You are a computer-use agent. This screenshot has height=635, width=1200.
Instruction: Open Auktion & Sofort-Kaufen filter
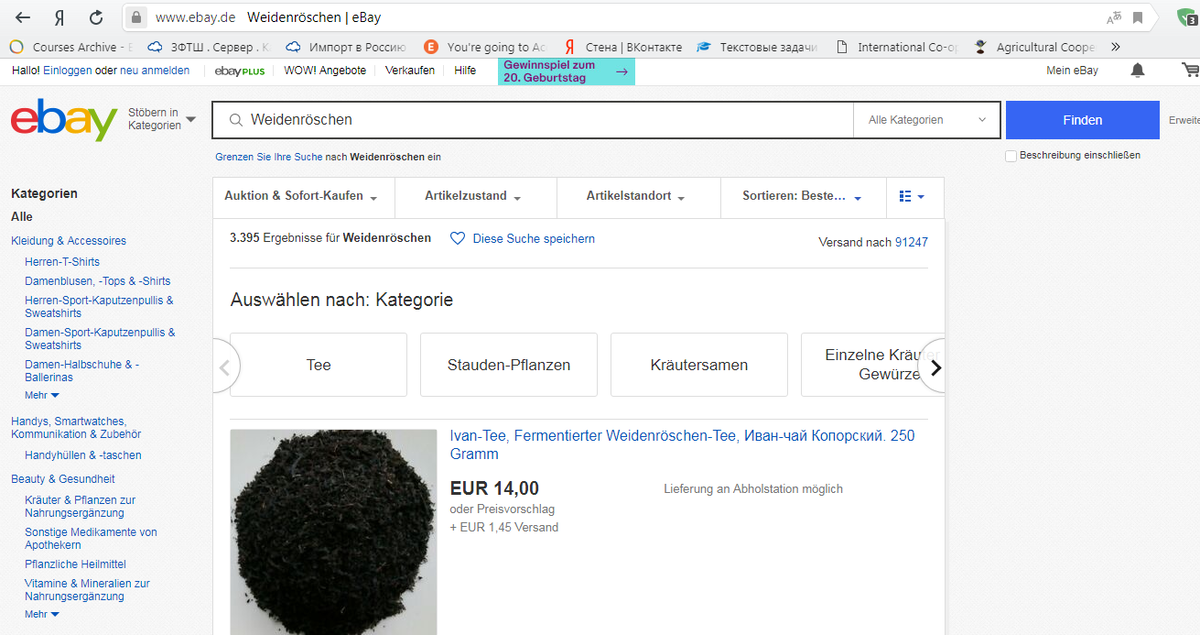click(x=302, y=197)
